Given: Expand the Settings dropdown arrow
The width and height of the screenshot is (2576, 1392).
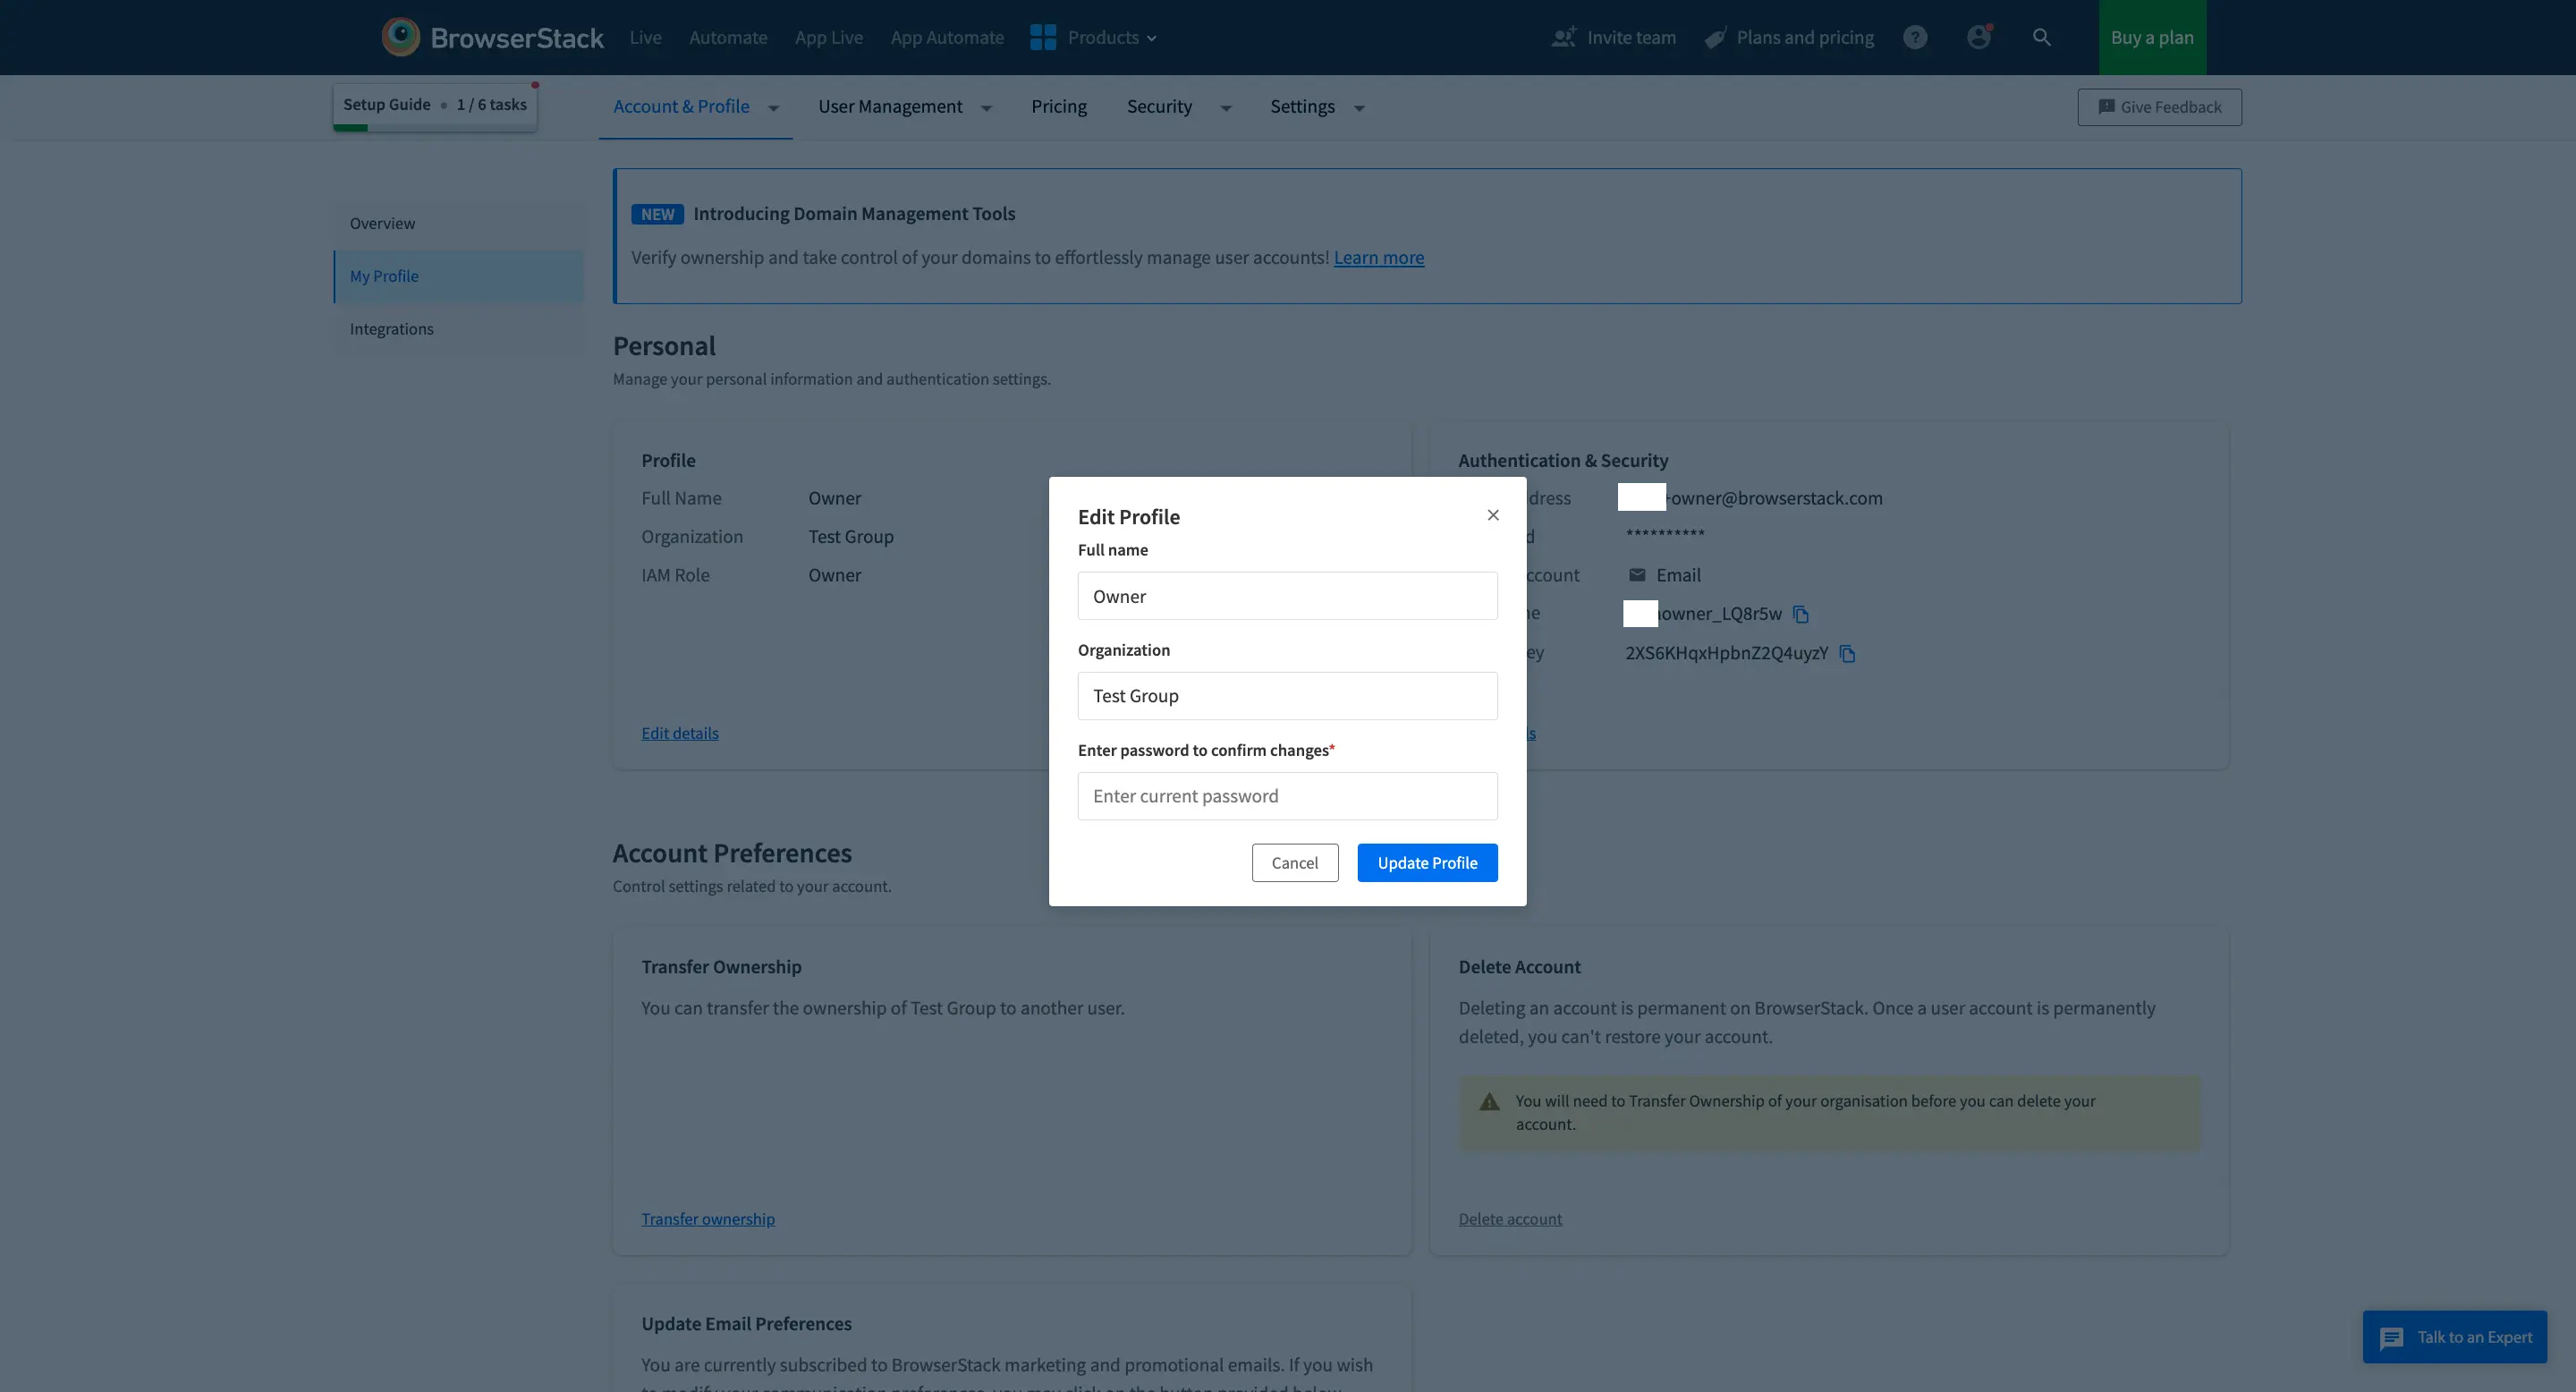Looking at the screenshot, I should tap(1359, 108).
